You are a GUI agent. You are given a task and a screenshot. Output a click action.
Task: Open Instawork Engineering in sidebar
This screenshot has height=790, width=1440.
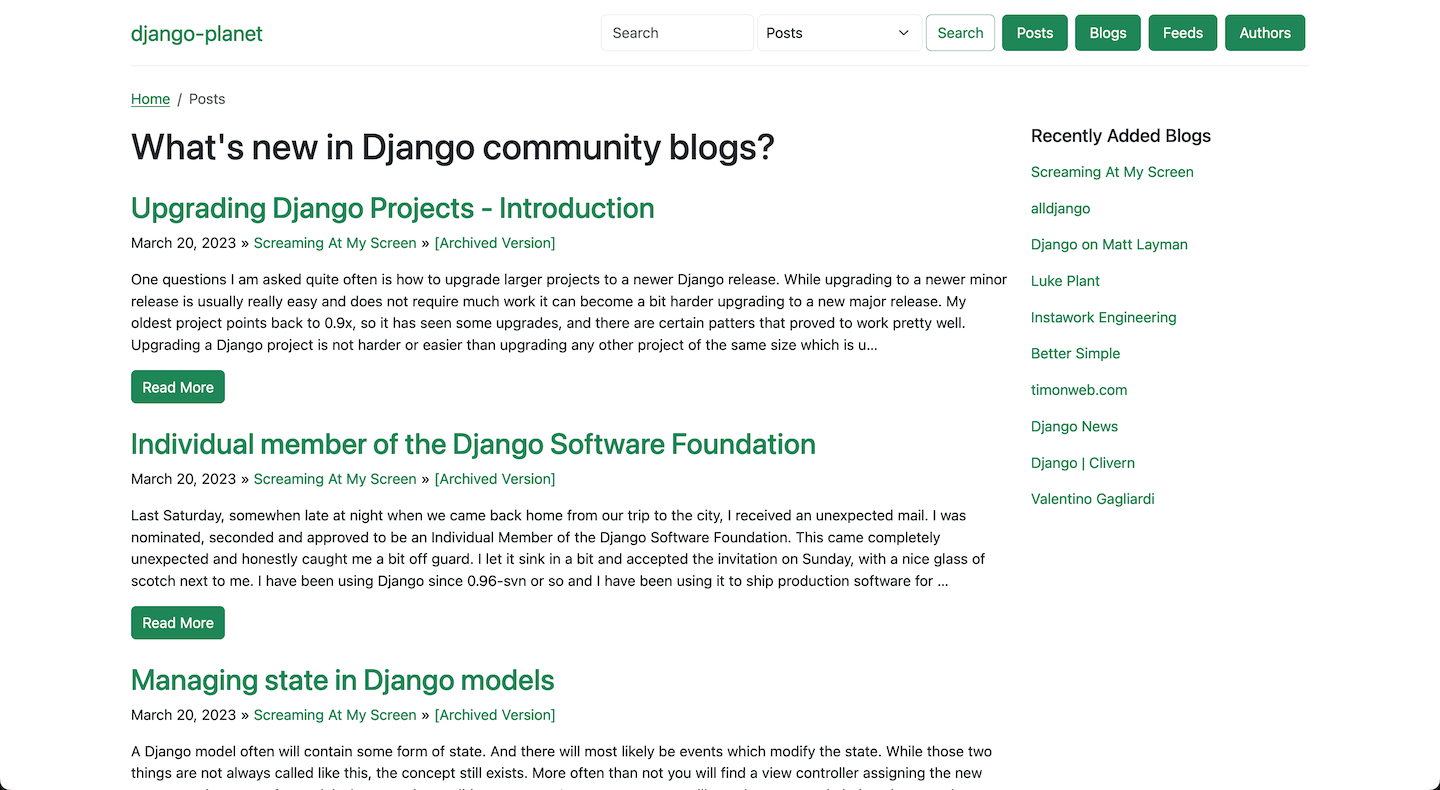tap(1103, 317)
